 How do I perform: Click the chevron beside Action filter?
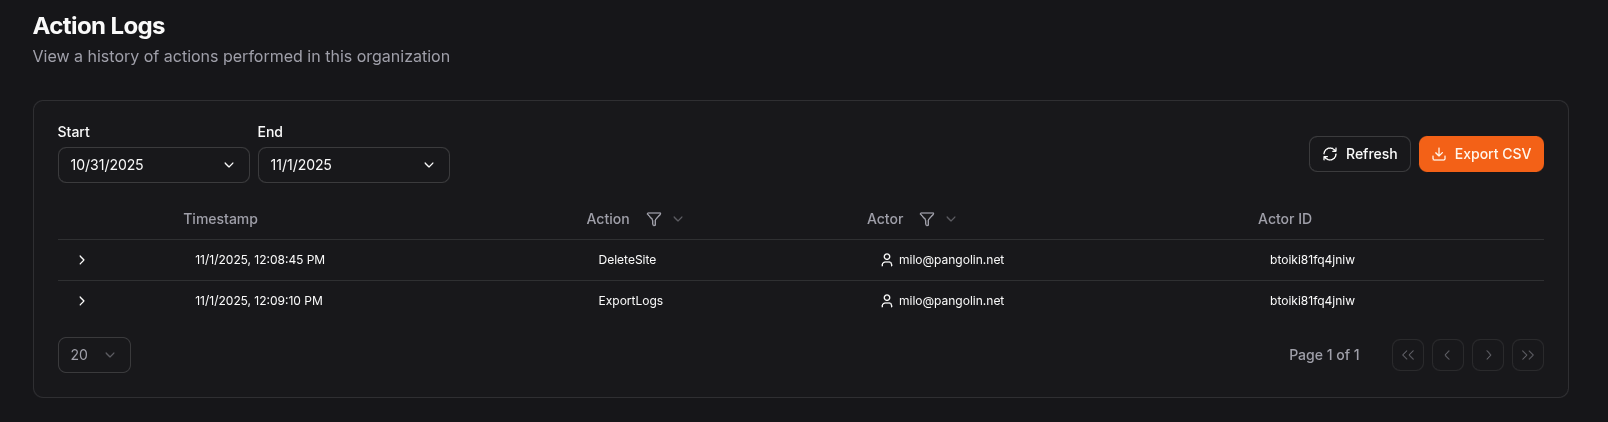point(678,219)
